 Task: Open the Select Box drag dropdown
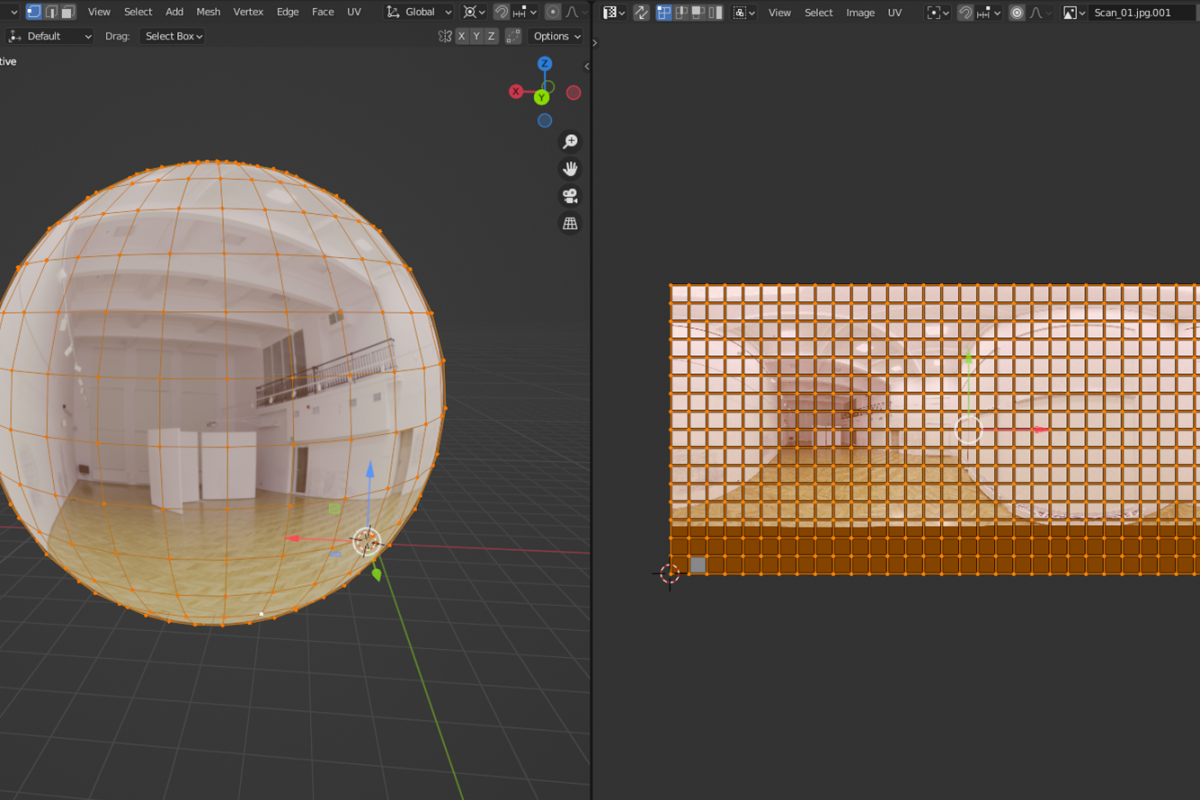pos(174,36)
